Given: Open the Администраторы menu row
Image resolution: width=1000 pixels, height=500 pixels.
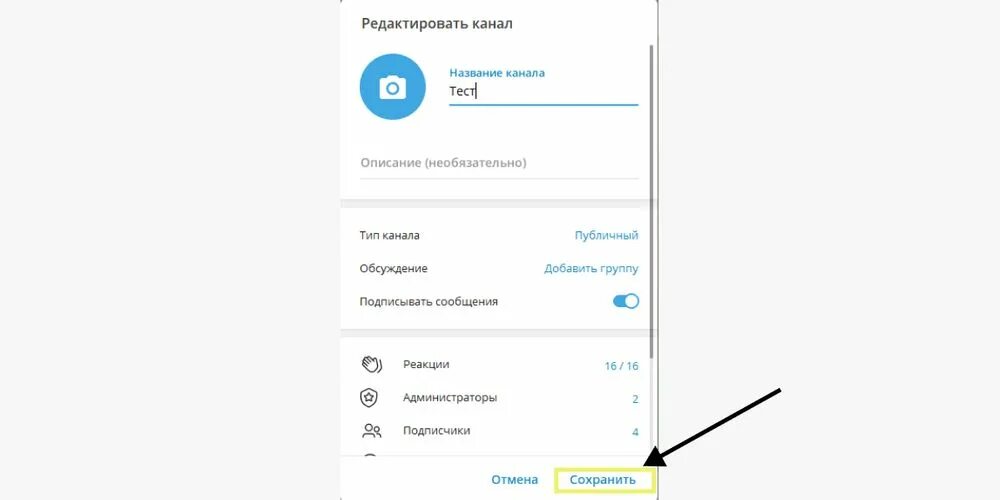Looking at the screenshot, I should pos(499,398).
